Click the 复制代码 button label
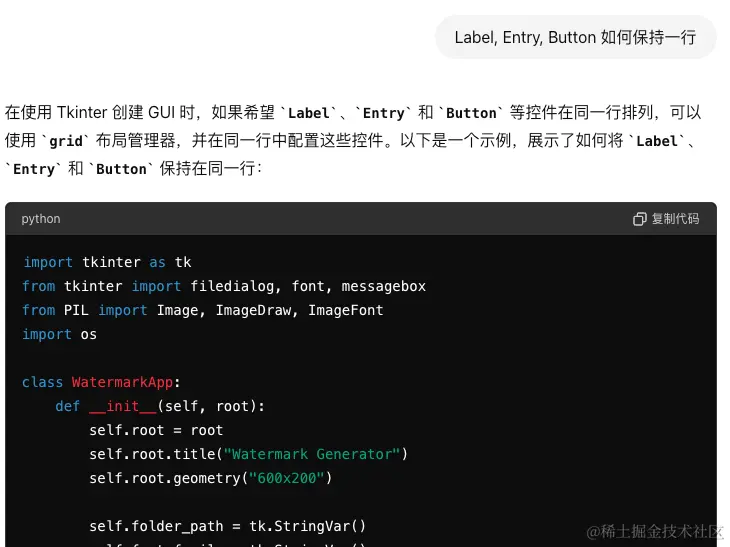Screen dimensions: 730x547 pos(675,219)
